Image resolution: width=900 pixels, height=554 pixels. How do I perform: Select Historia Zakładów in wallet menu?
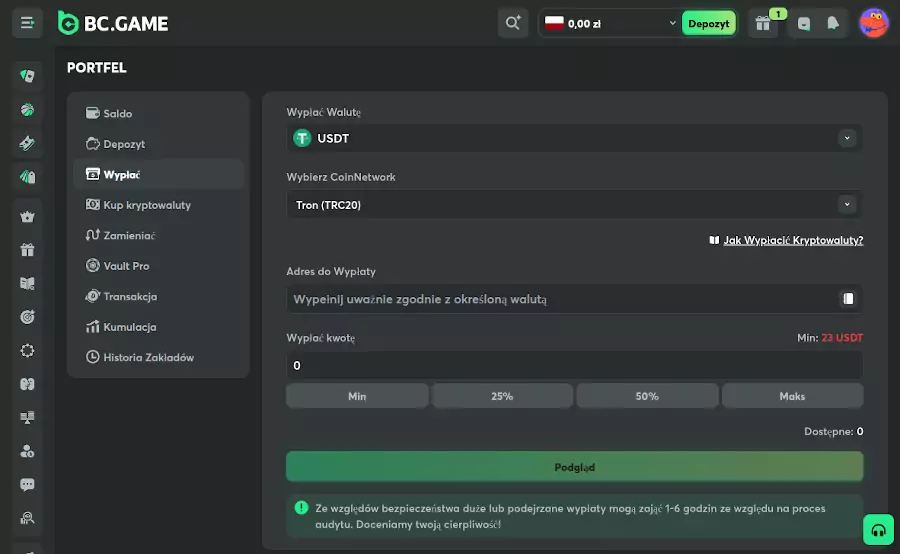tap(148, 357)
